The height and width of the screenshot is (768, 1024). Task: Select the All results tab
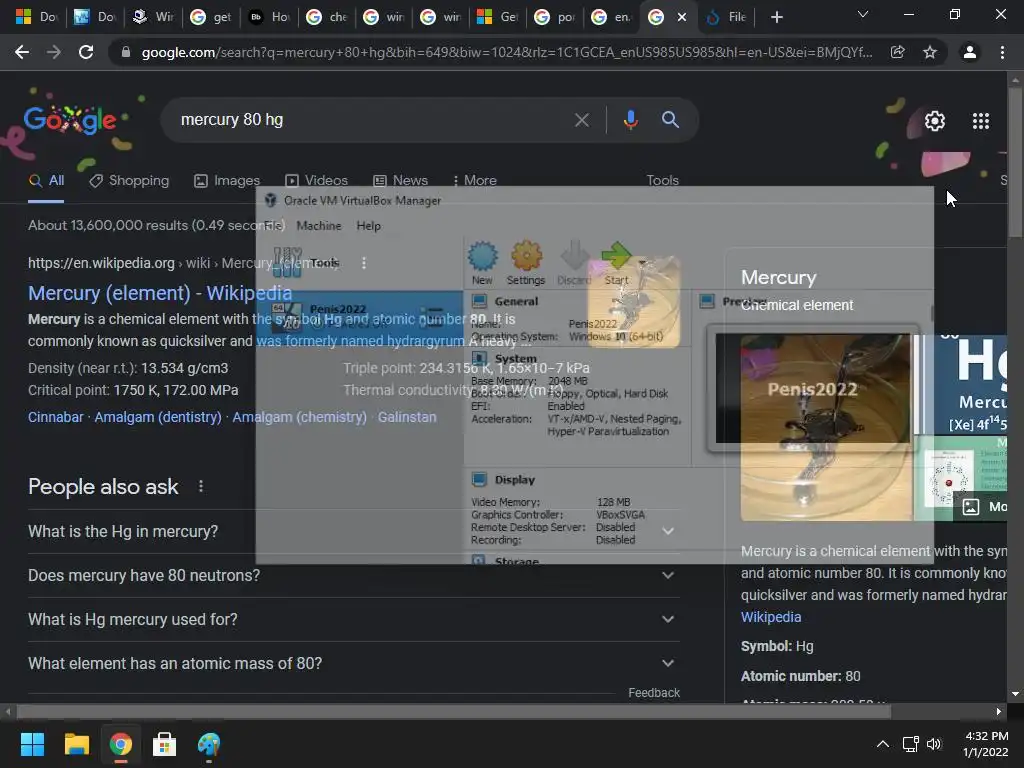(46, 180)
